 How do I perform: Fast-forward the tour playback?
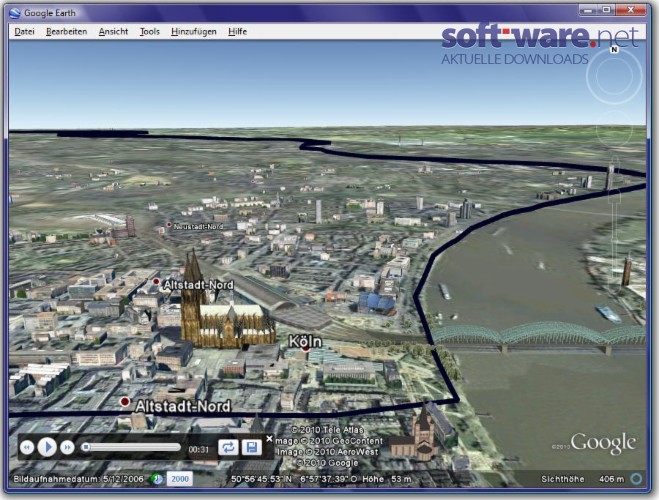[x=67, y=447]
